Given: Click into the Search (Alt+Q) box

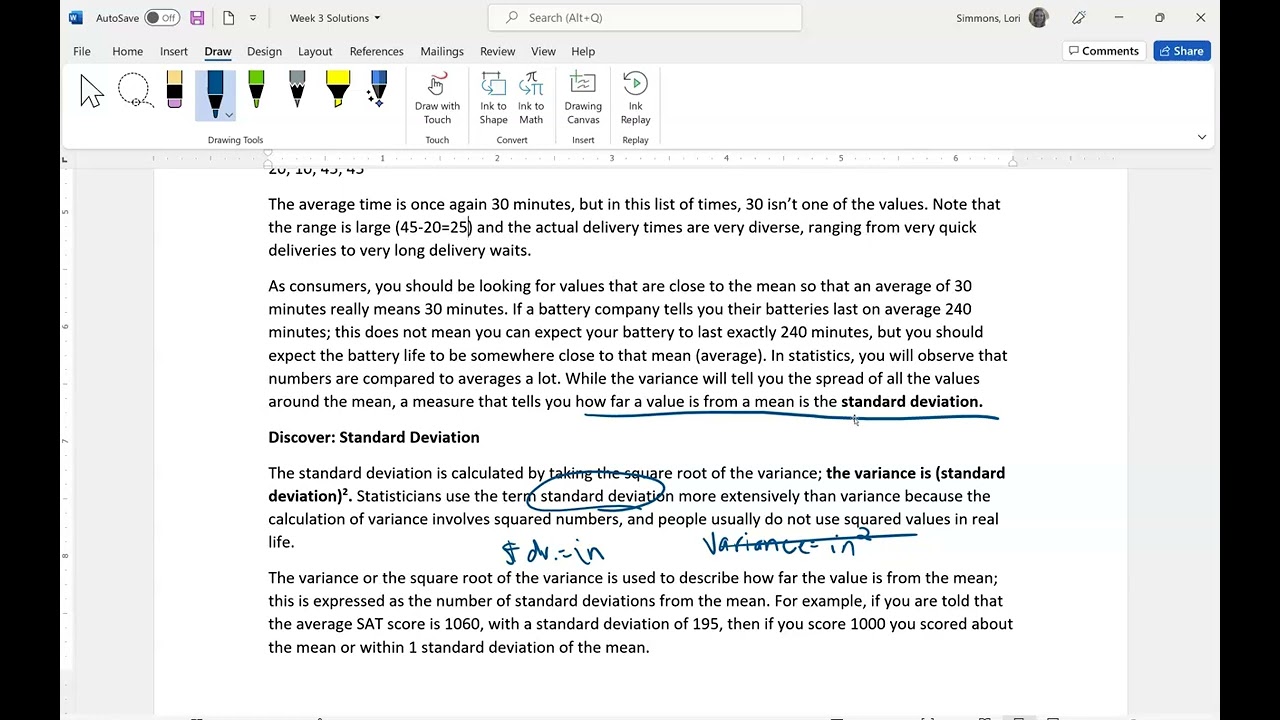Looking at the screenshot, I should point(645,18).
